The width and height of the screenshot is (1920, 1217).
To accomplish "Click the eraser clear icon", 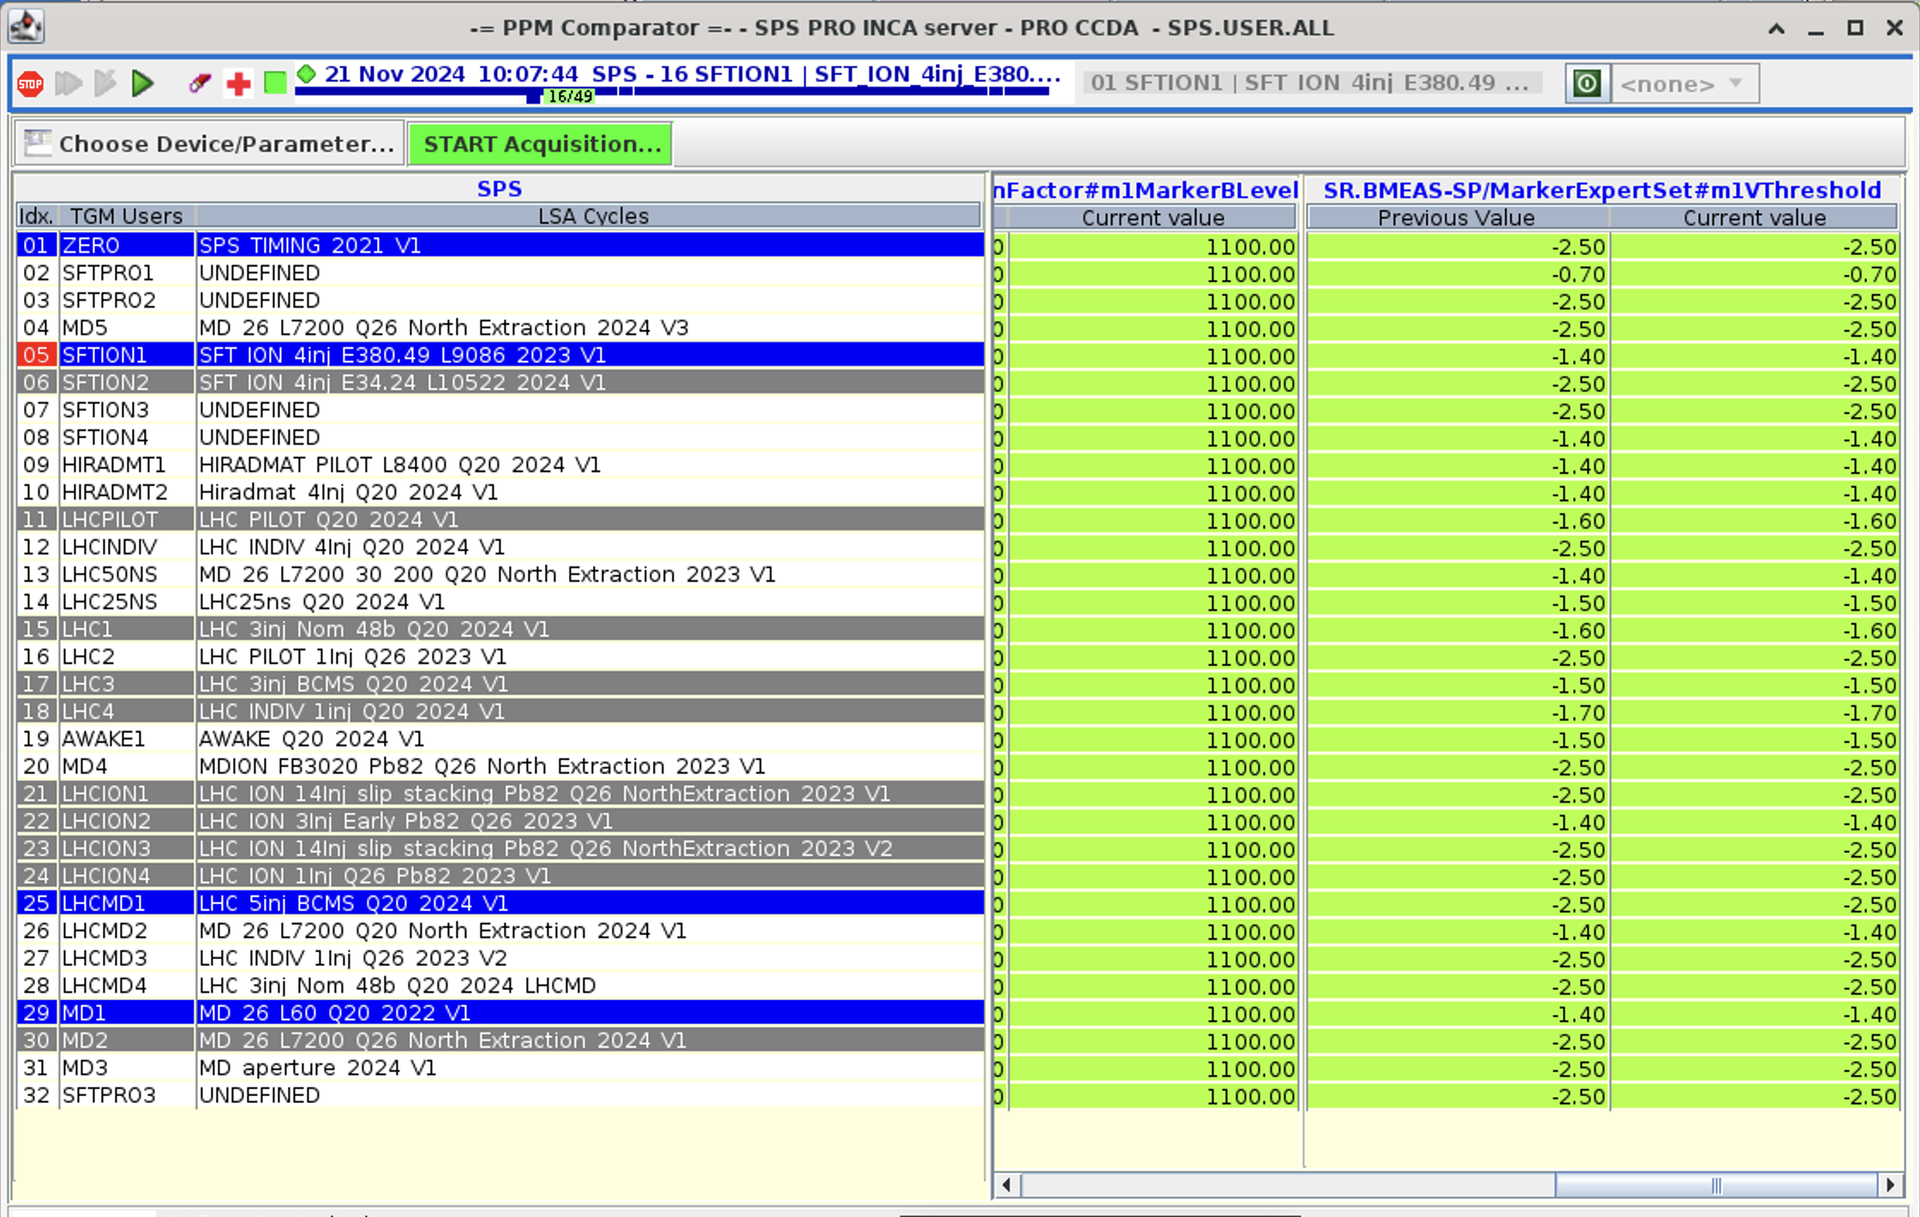I will pos(199,84).
